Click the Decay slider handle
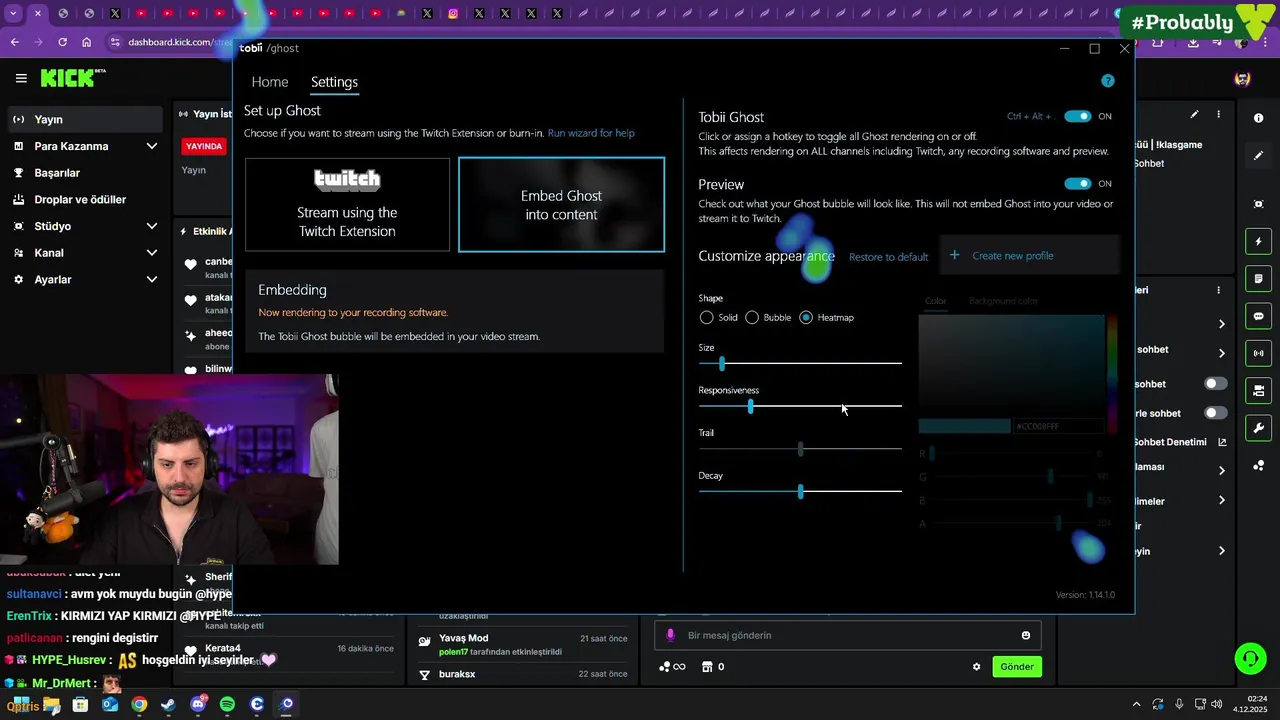Viewport: 1280px width, 720px height. 801,491
